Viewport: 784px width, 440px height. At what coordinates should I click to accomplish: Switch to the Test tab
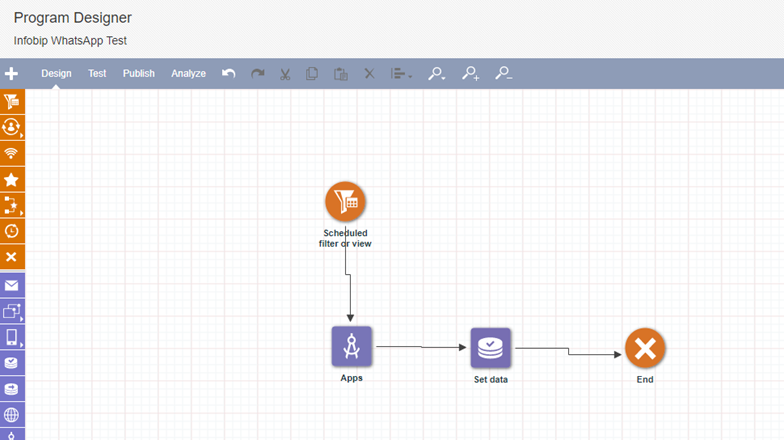(97, 74)
